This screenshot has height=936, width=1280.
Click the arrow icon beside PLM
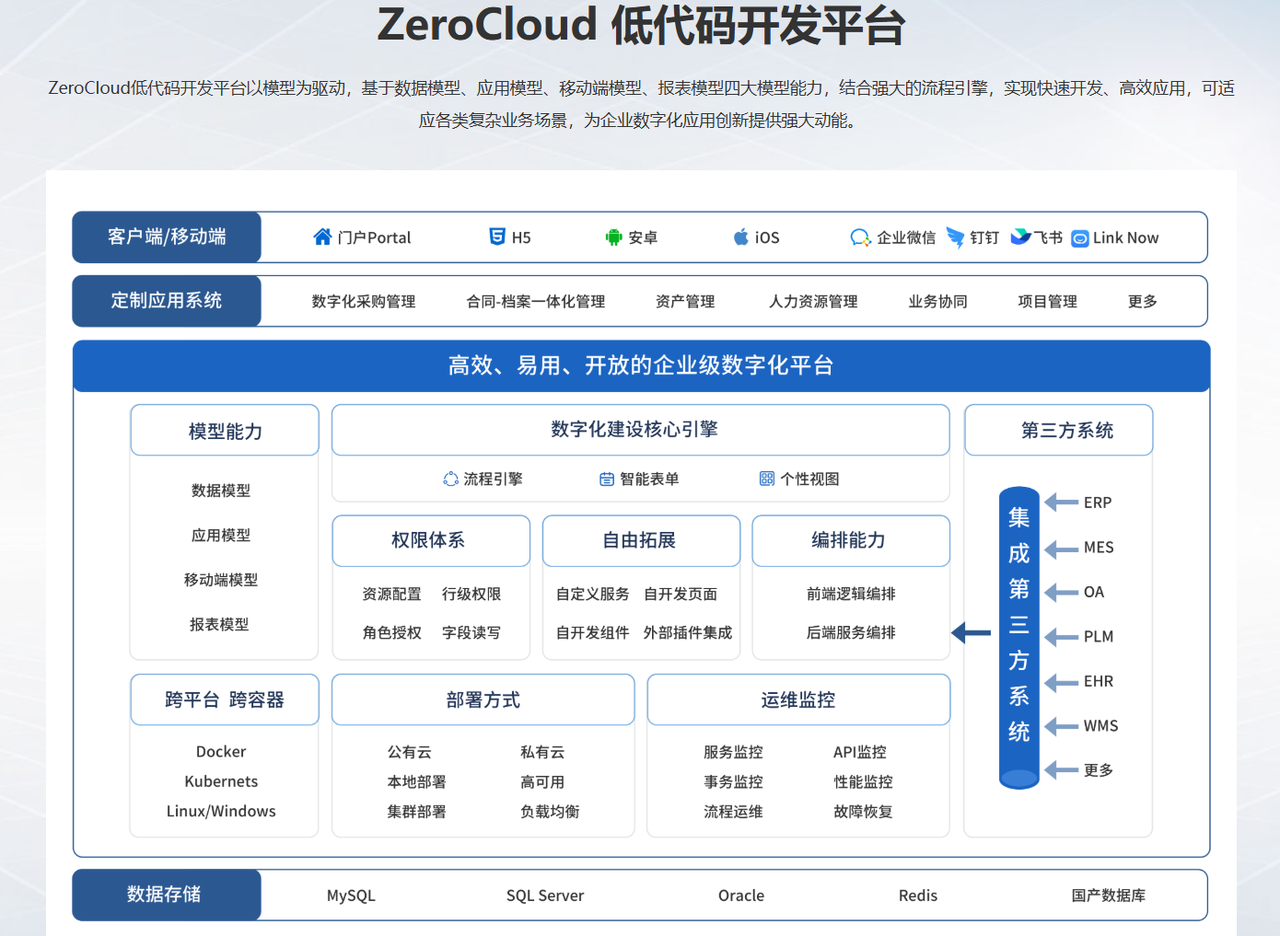(x=1060, y=636)
